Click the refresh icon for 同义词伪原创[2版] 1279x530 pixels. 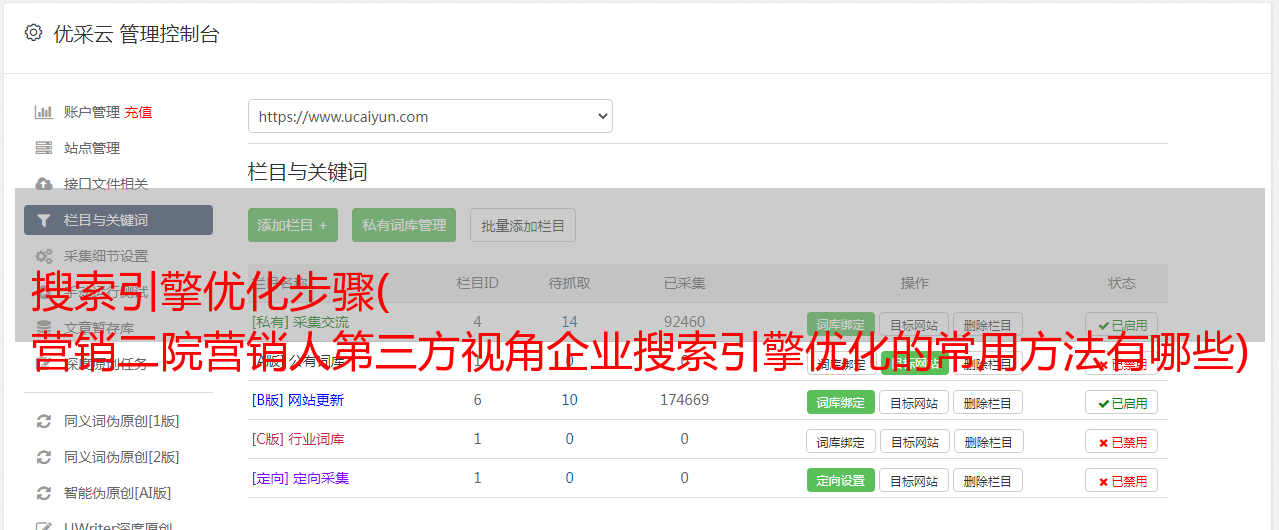pos(43,457)
